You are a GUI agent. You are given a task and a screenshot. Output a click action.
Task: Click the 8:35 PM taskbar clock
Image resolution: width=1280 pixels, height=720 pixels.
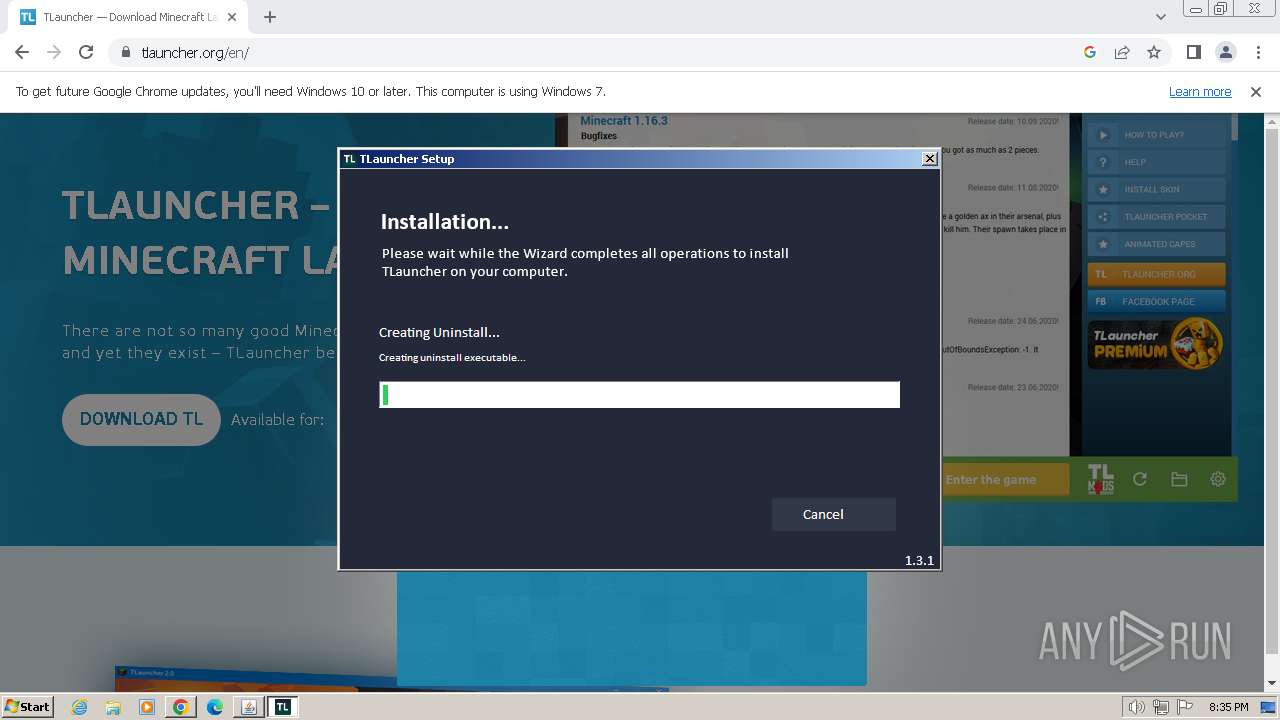pyautogui.click(x=1228, y=707)
